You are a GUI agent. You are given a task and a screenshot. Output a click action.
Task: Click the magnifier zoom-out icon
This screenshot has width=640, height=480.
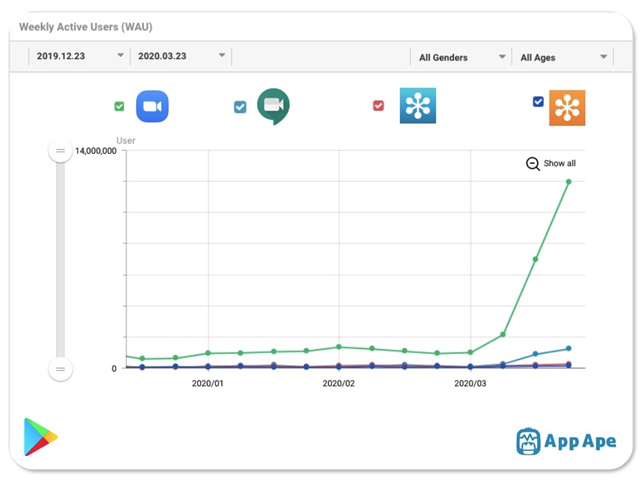coord(533,164)
